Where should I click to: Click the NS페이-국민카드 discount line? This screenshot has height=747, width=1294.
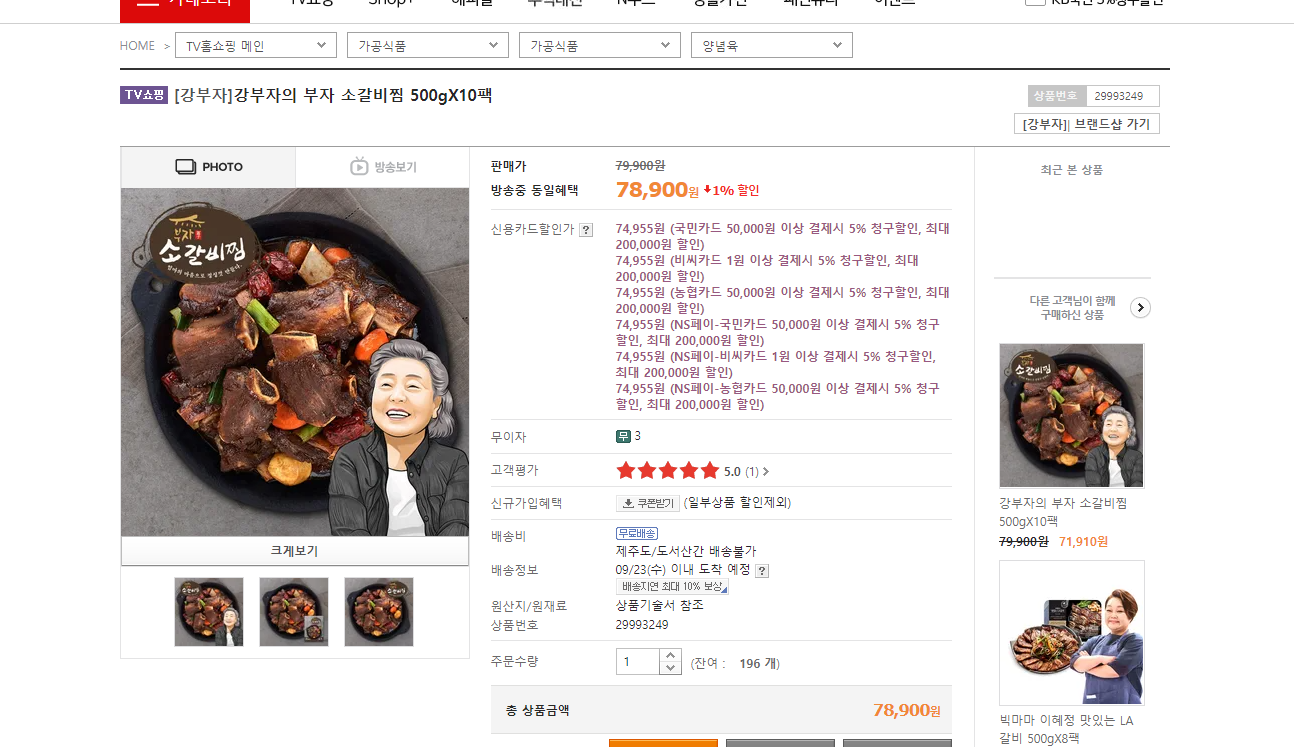[778, 332]
